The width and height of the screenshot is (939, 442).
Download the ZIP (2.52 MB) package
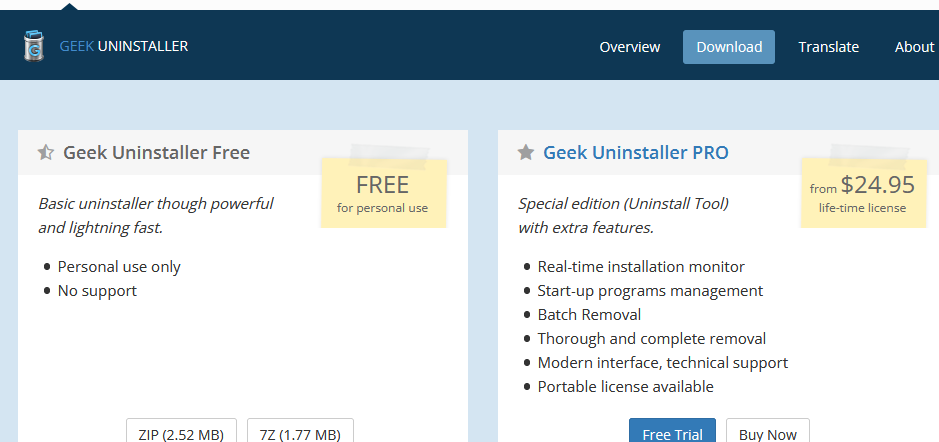181,433
